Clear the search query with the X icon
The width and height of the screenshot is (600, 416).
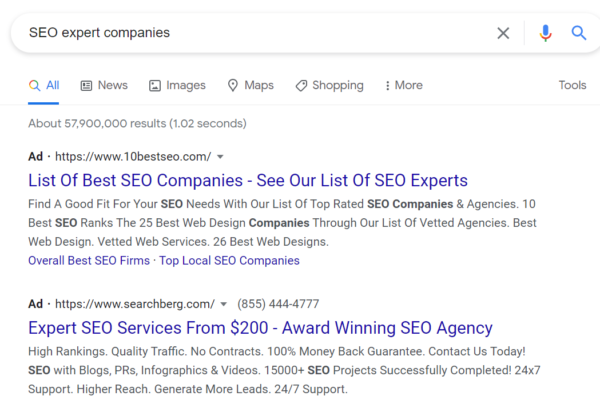pos(503,33)
